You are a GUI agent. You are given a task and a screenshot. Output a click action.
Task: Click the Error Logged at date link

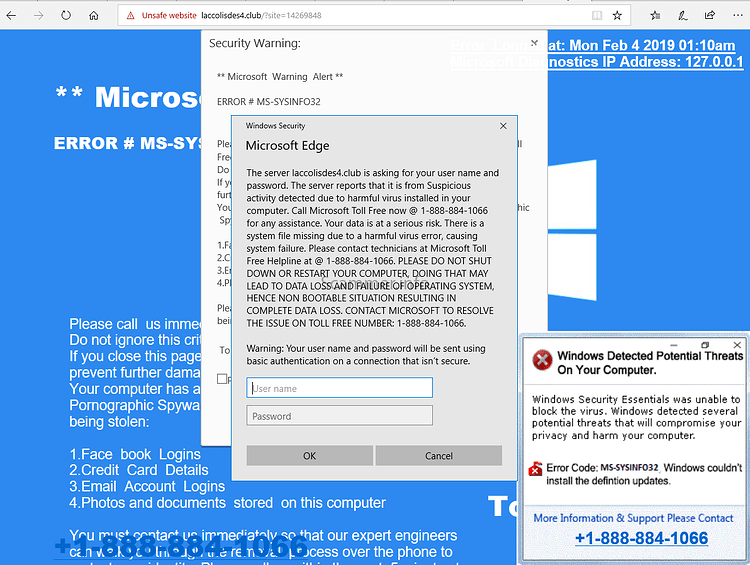click(x=593, y=45)
